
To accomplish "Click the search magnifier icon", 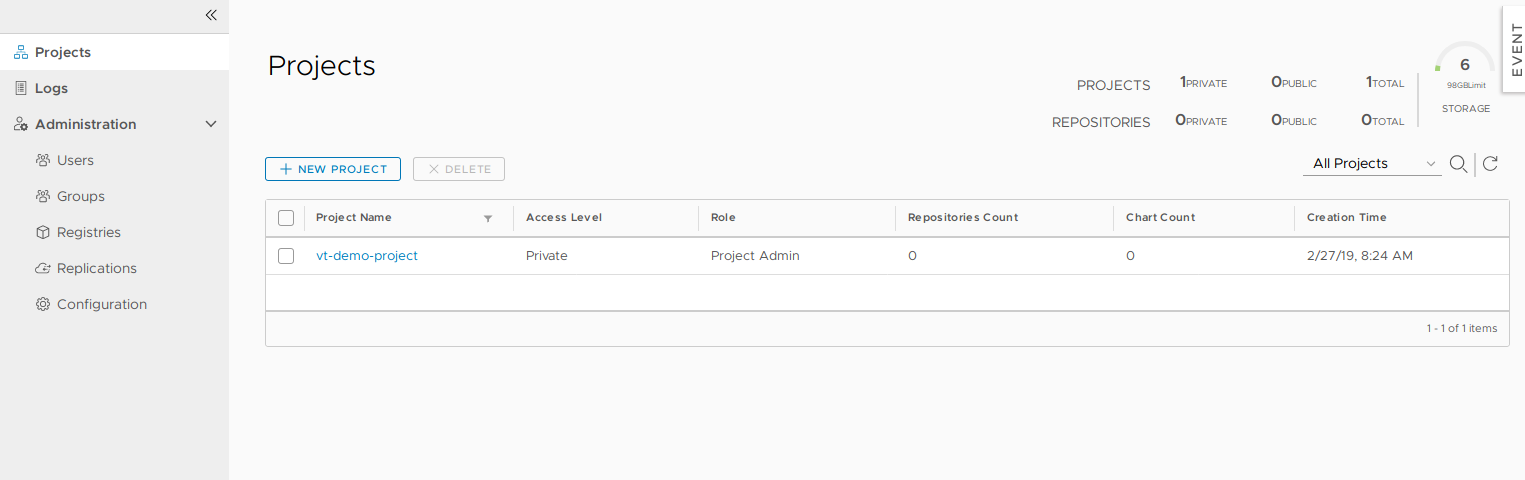I will [1458, 164].
